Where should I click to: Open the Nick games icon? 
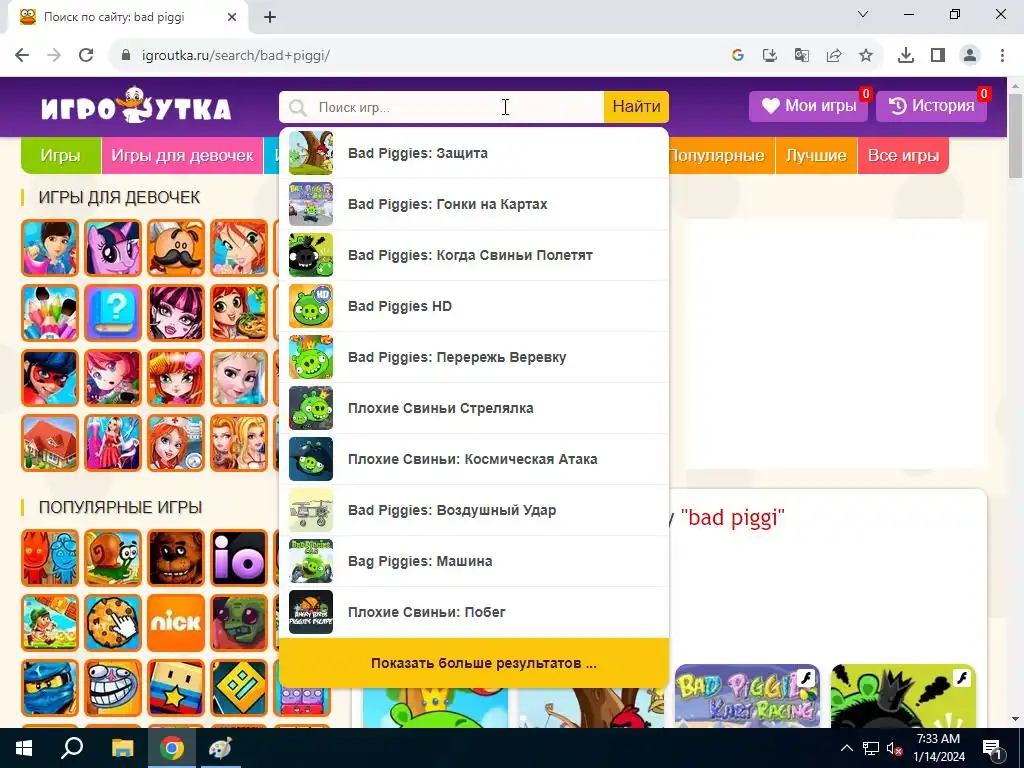pyautogui.click(x=176, y=623)
